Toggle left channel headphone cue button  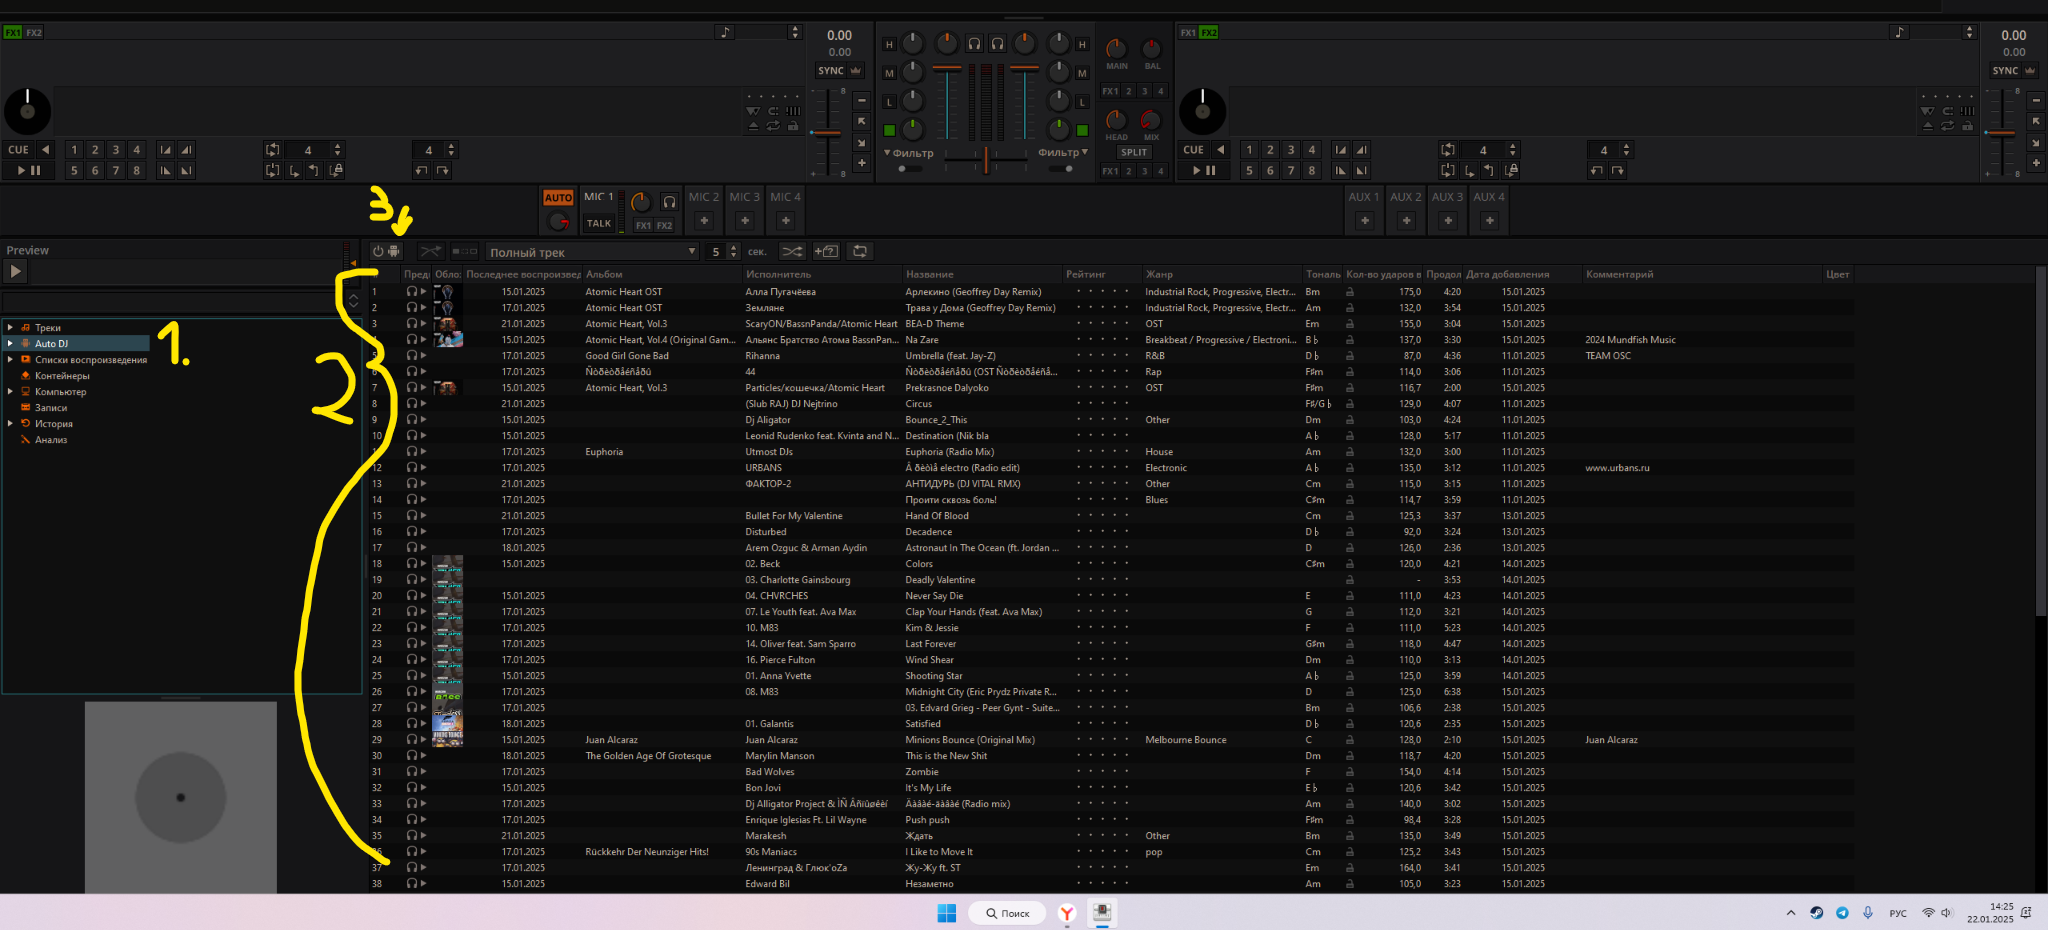pos(974,43)
